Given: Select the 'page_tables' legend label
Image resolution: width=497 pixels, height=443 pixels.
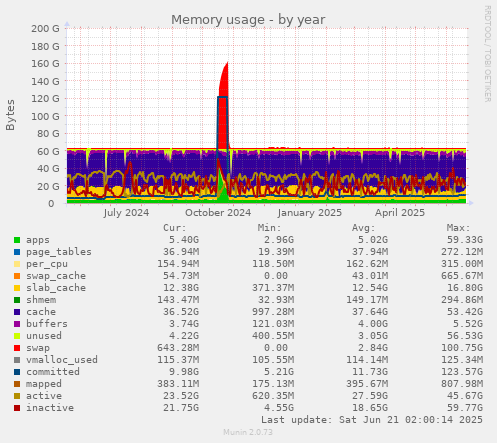Looking at the screenshot, I should coord(59,252).
